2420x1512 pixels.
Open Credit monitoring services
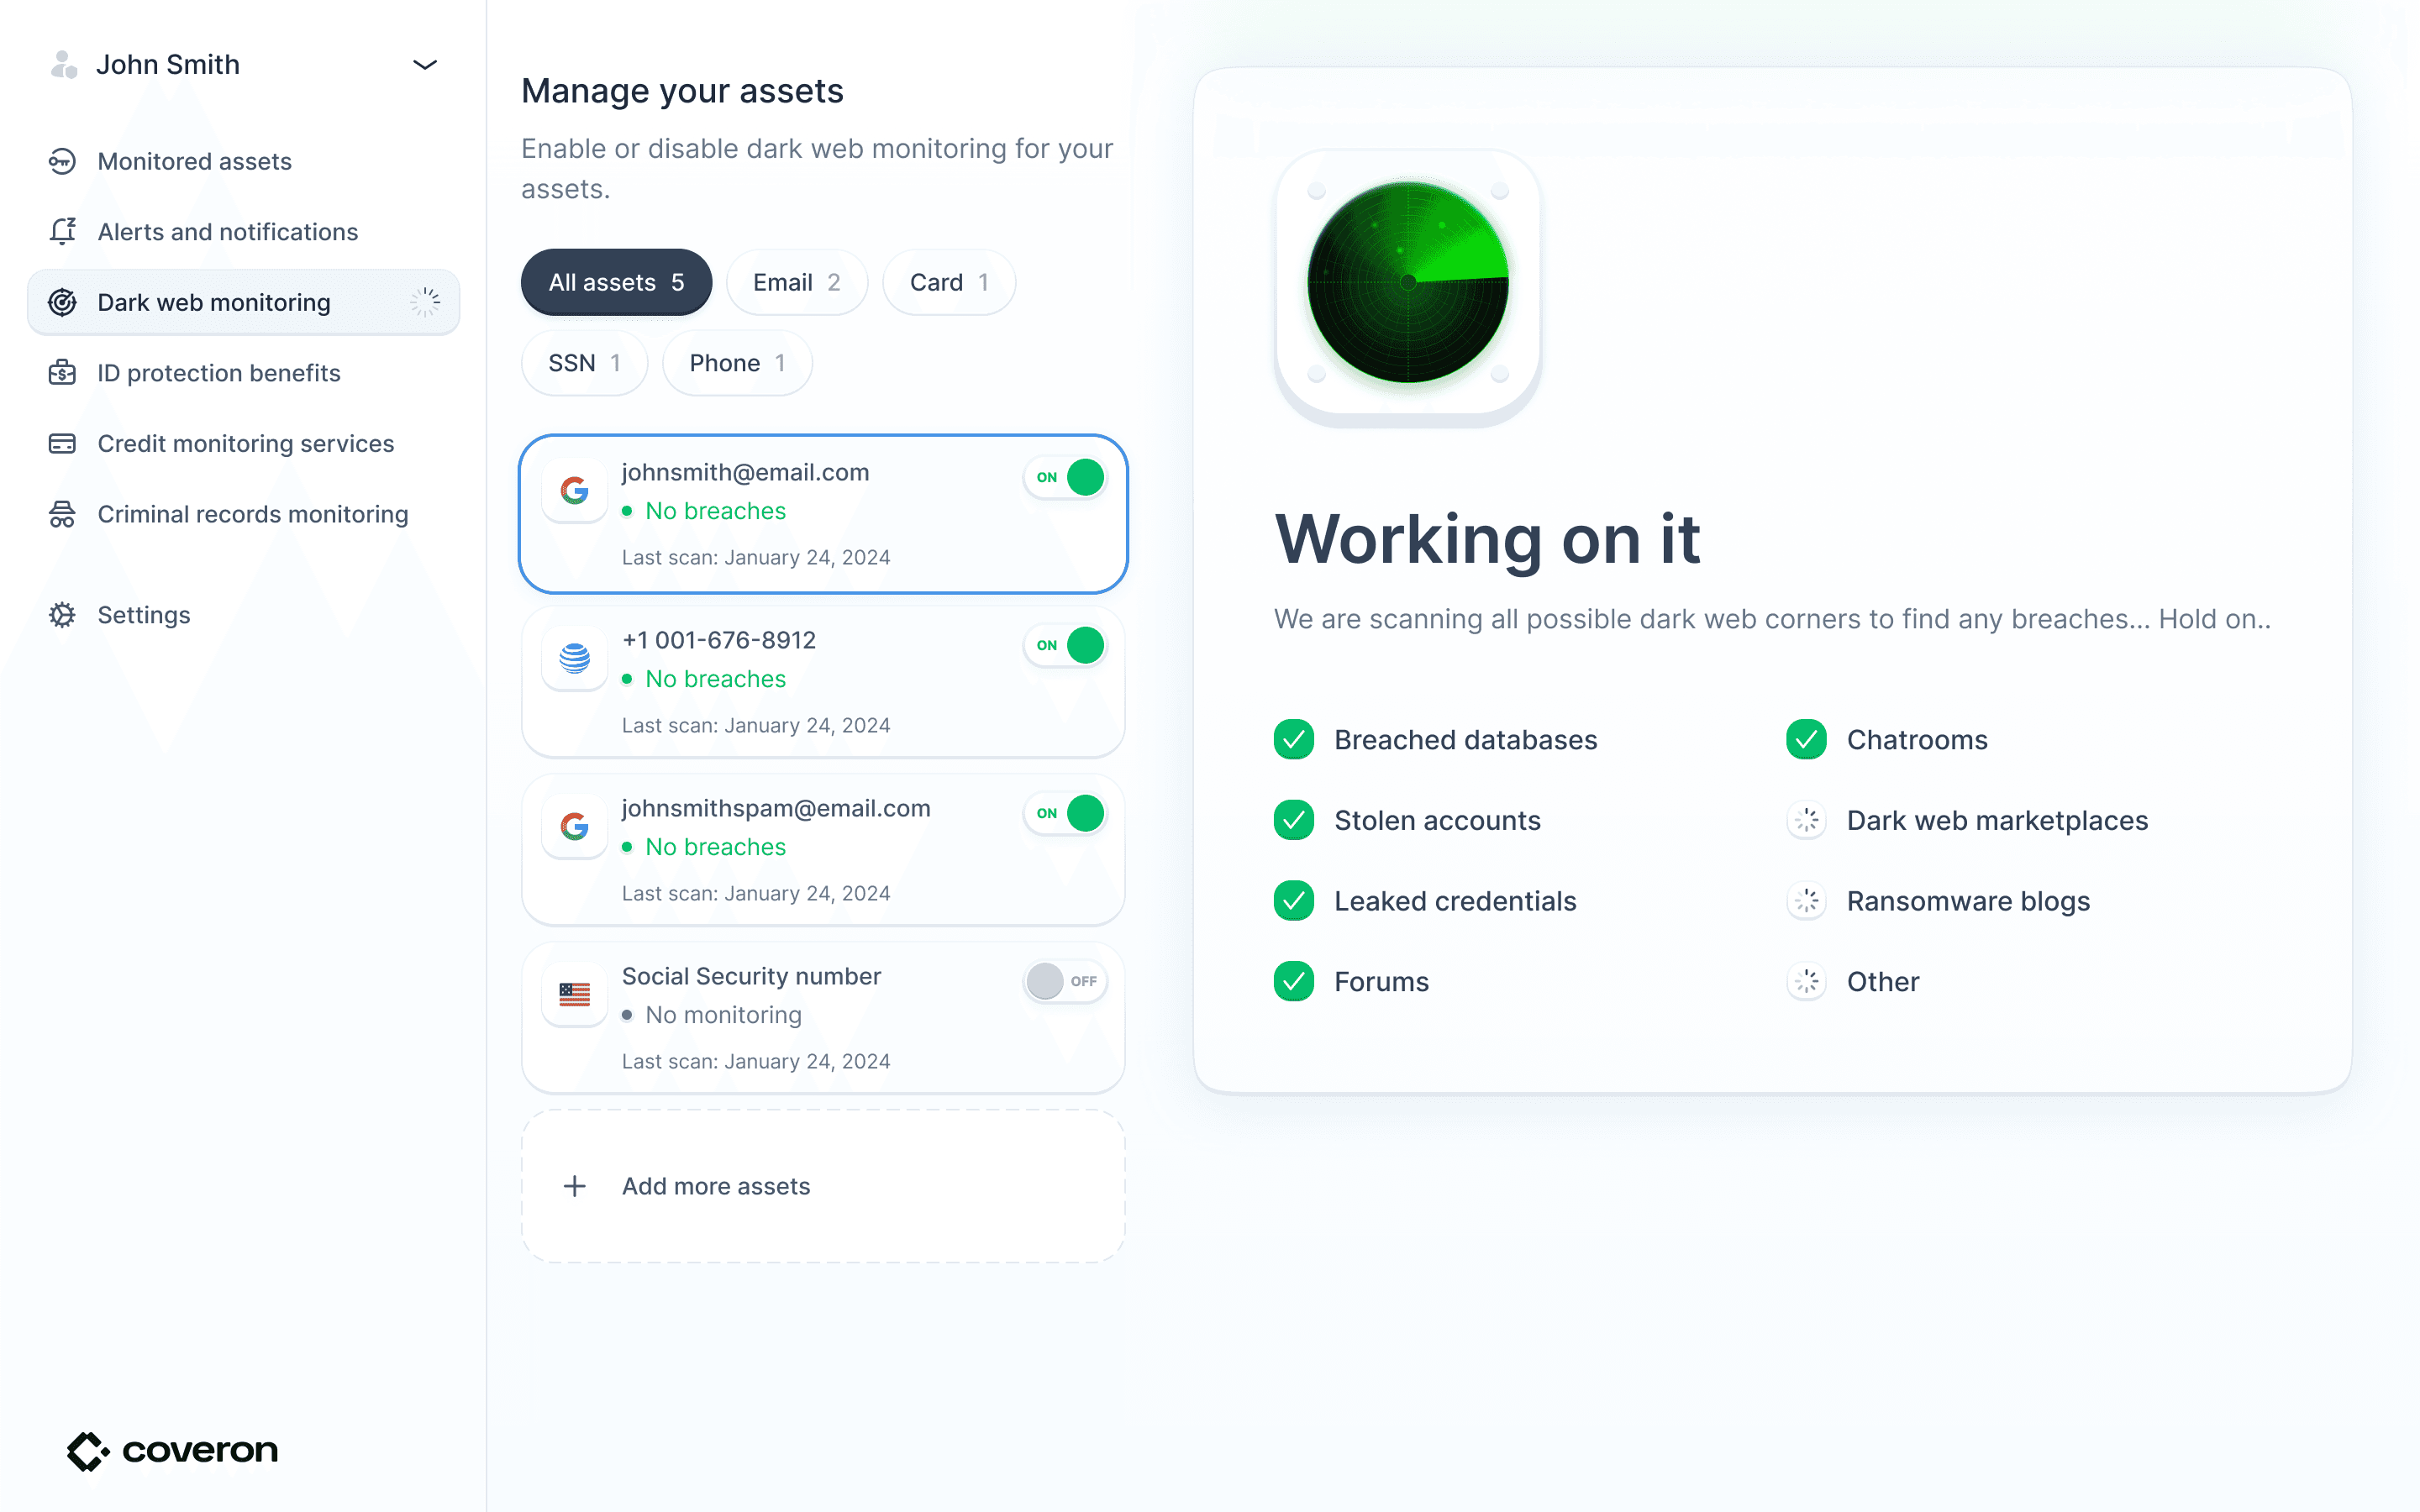pos(243,443)
